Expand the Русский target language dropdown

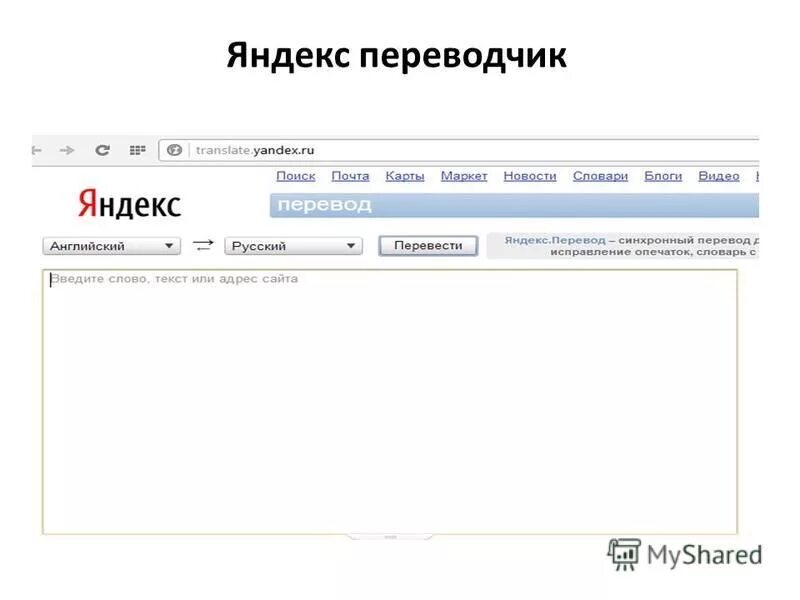click(293, 246)
